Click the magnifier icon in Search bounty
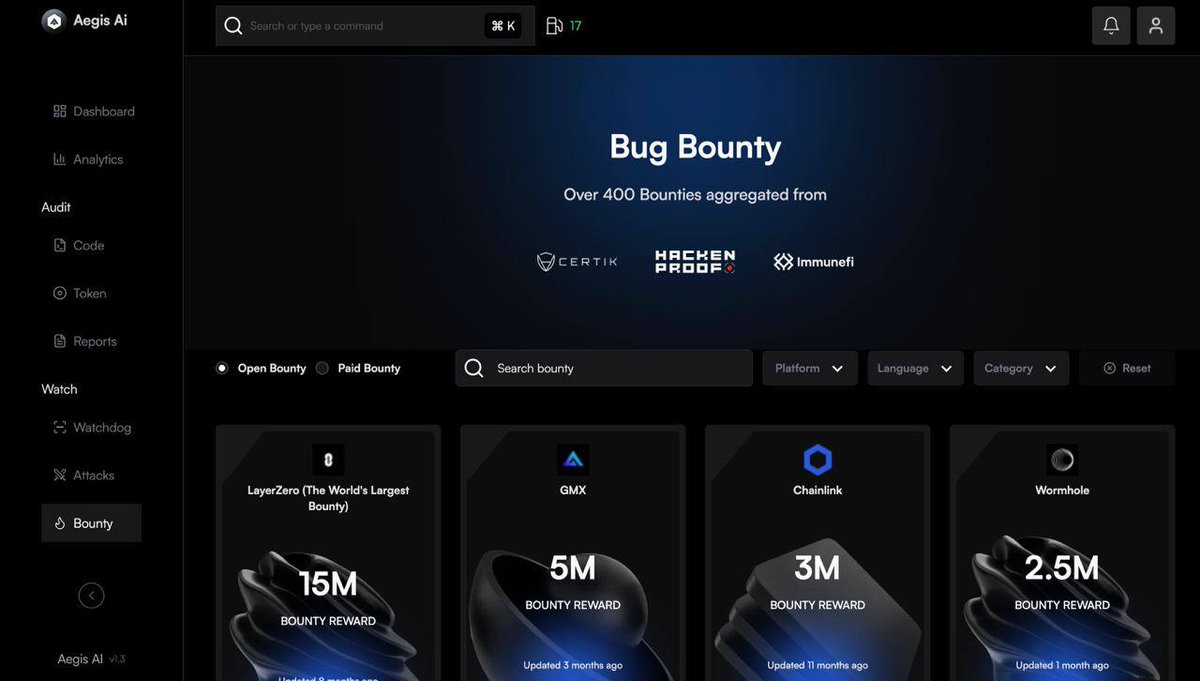1200x681 pixels. [x=474, y=368]
